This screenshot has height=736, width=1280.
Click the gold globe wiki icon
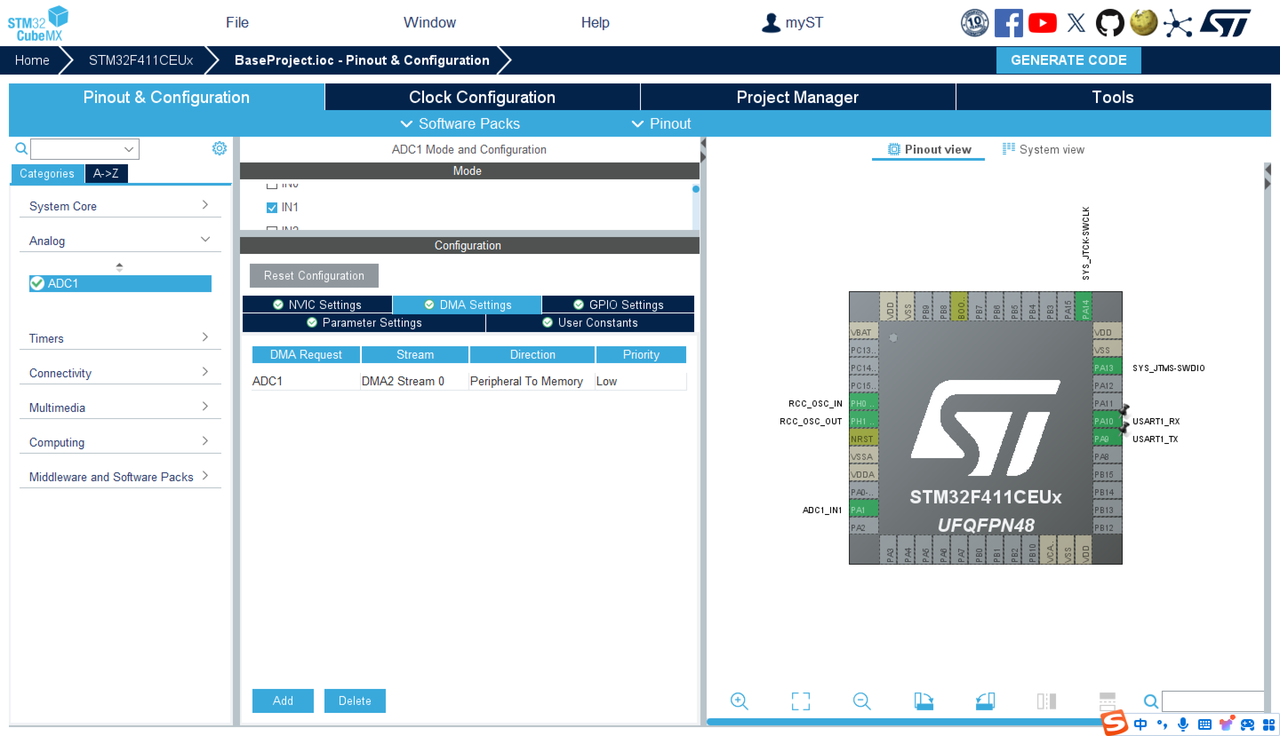pos(1144,22)
